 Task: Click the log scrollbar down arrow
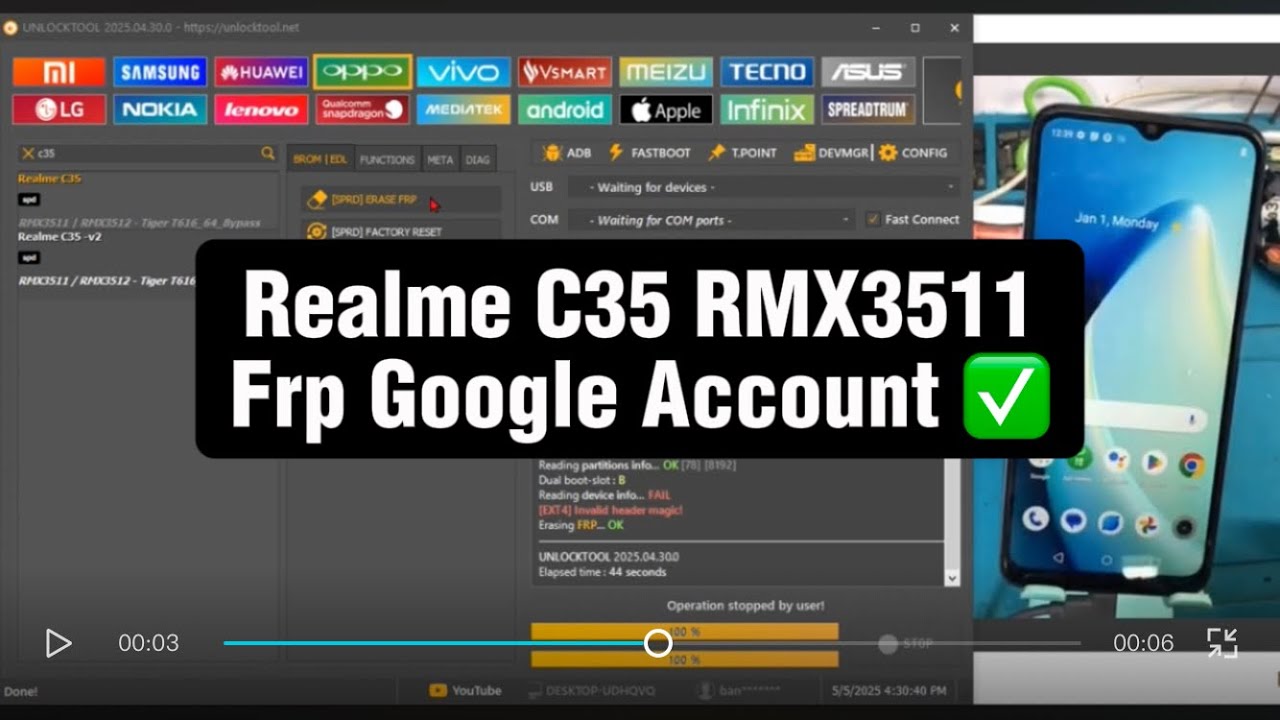click(952, 578)
